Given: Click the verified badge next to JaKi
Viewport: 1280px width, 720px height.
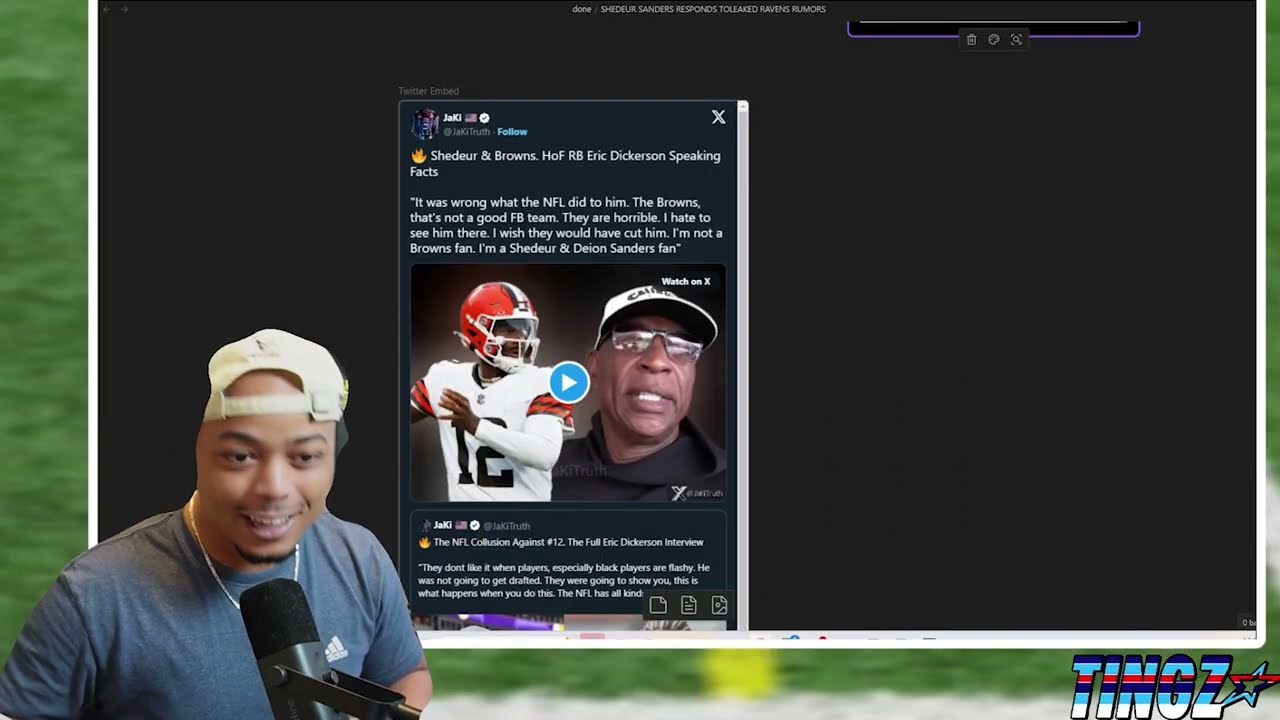Looking at the screenshot, I should 484,118.
